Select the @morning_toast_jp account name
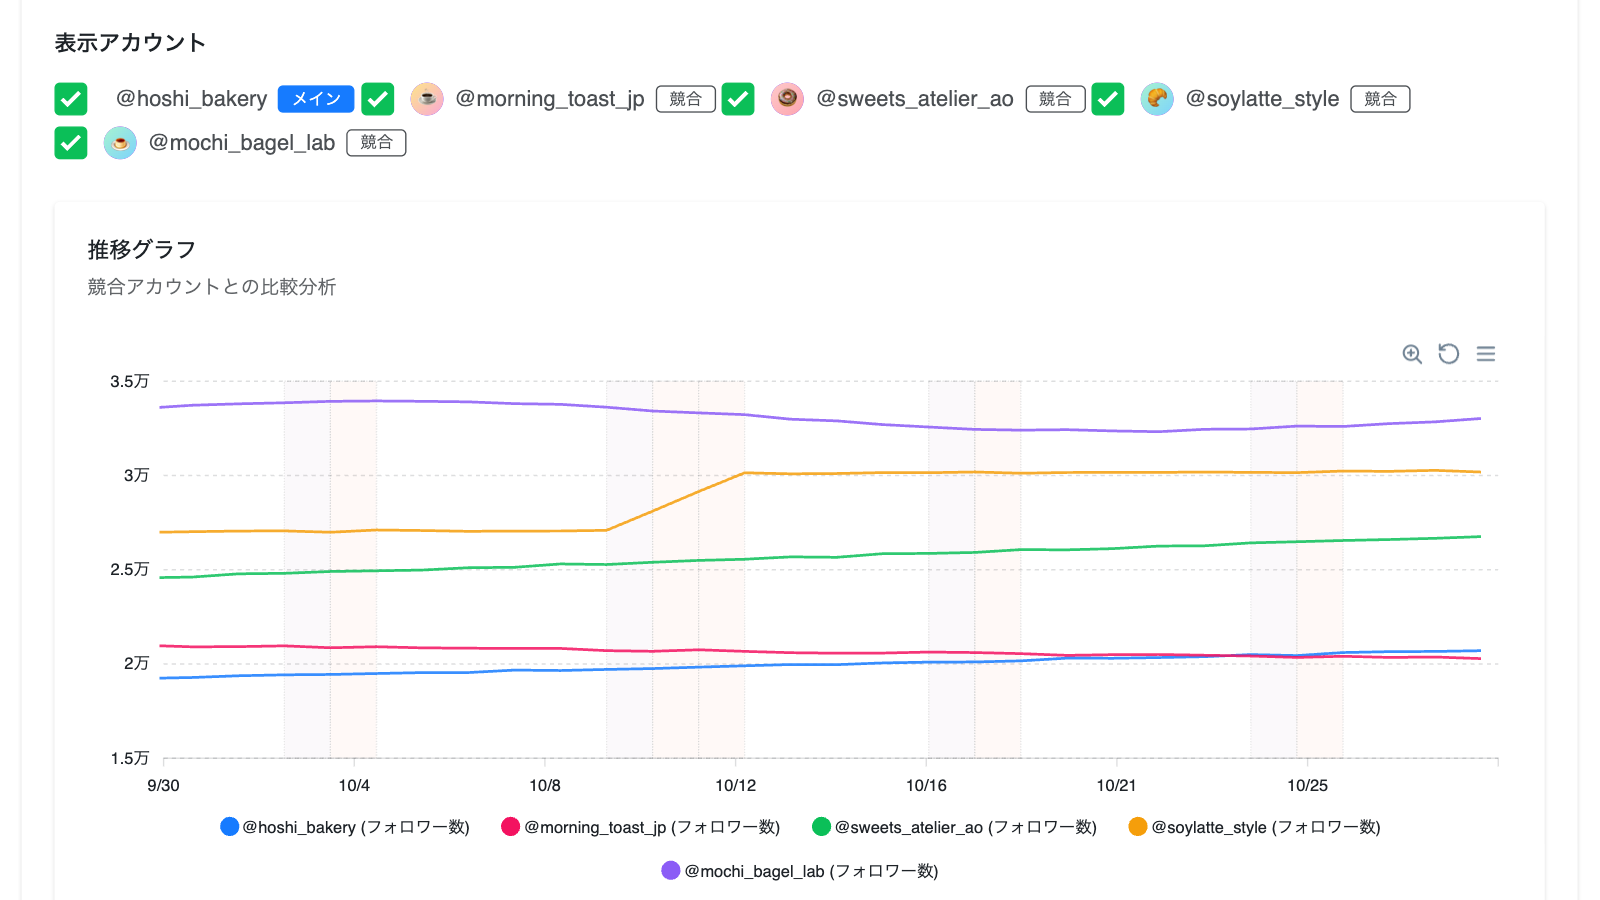 coord(550,99)
